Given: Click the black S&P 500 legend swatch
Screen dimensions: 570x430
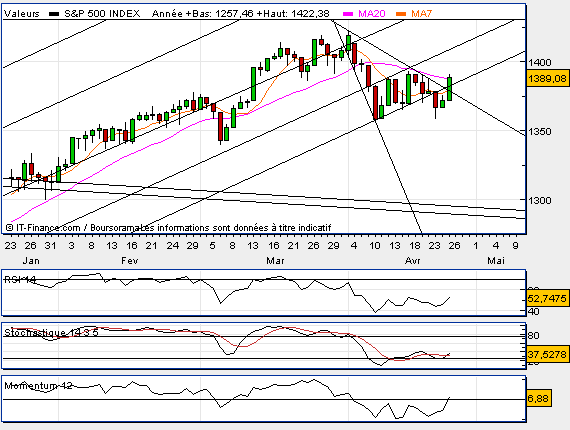Looking at the screenshot, I should [54, 14].
